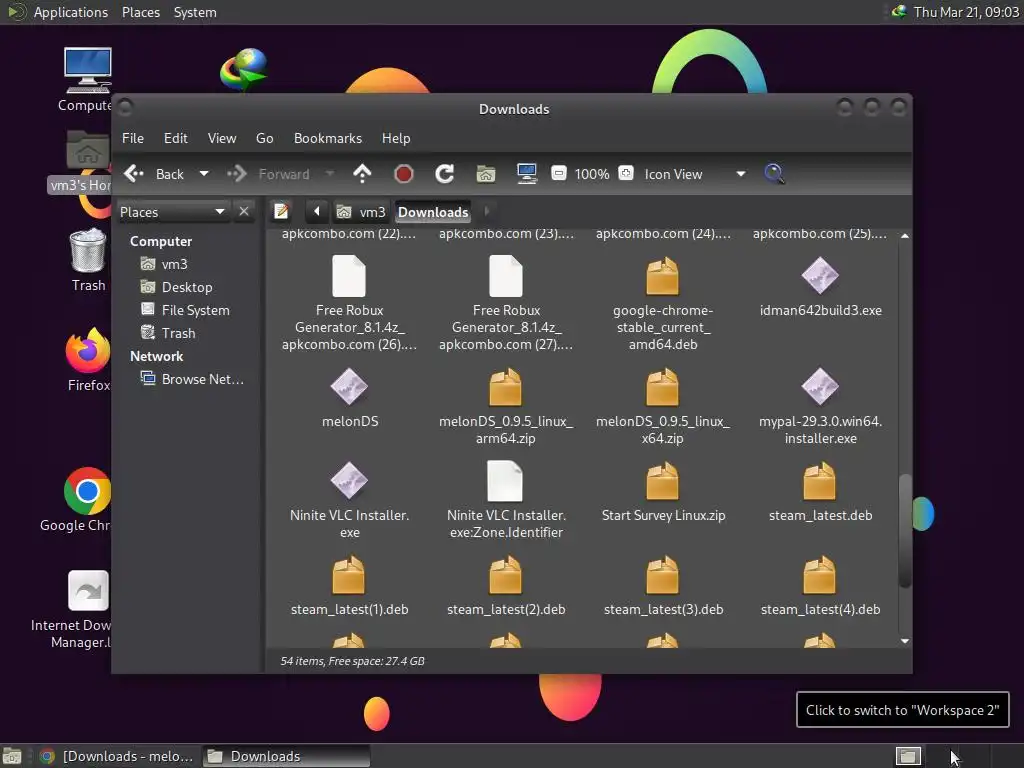1024x768 pixels.
Task: Select the melonDS executable icon
Action: [x=349, y=387]
